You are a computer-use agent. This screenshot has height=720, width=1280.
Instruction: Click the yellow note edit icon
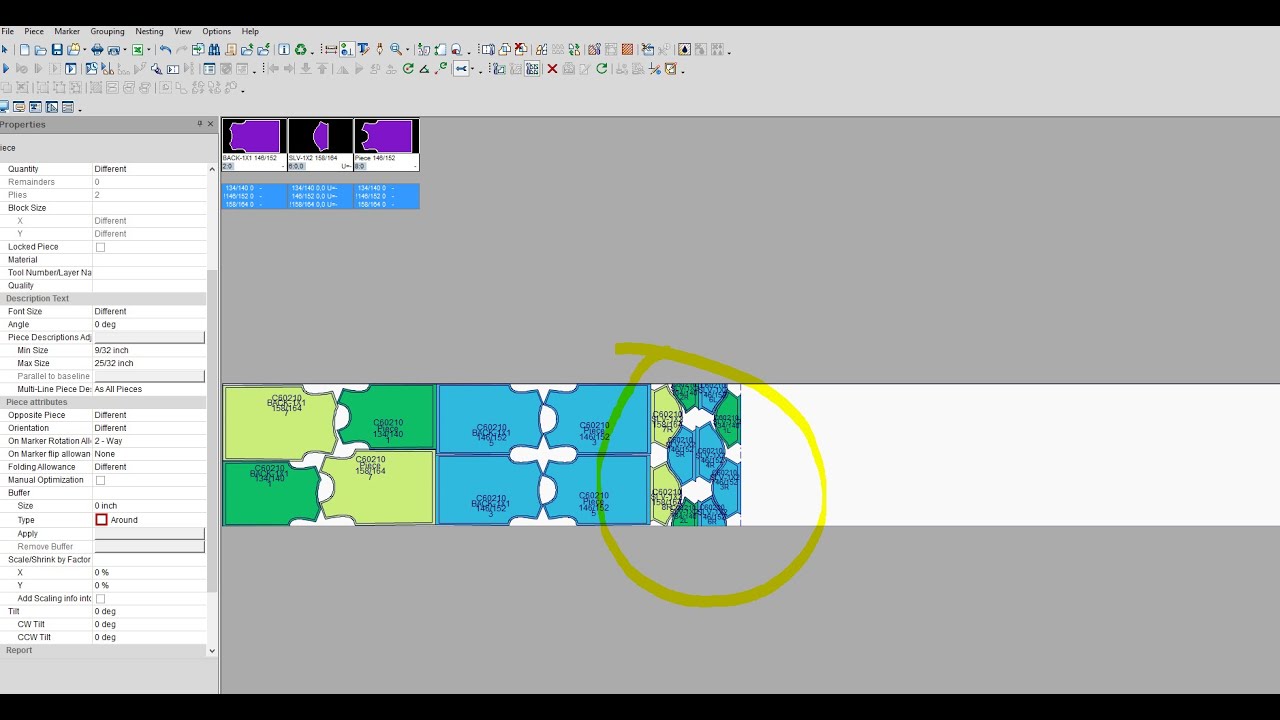click(670, 69)
